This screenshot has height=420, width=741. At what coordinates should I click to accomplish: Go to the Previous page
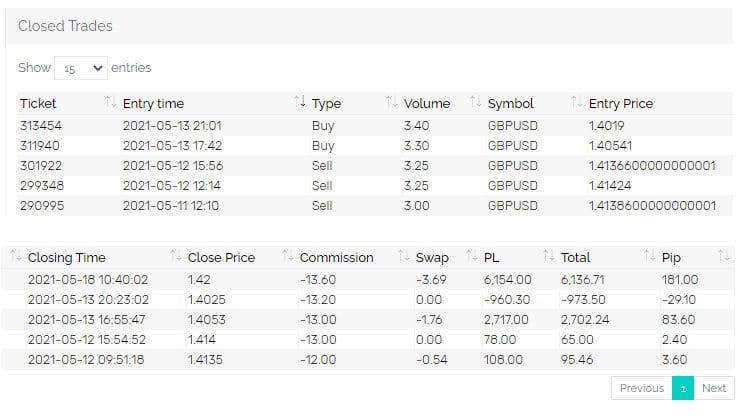coord(641,388)
